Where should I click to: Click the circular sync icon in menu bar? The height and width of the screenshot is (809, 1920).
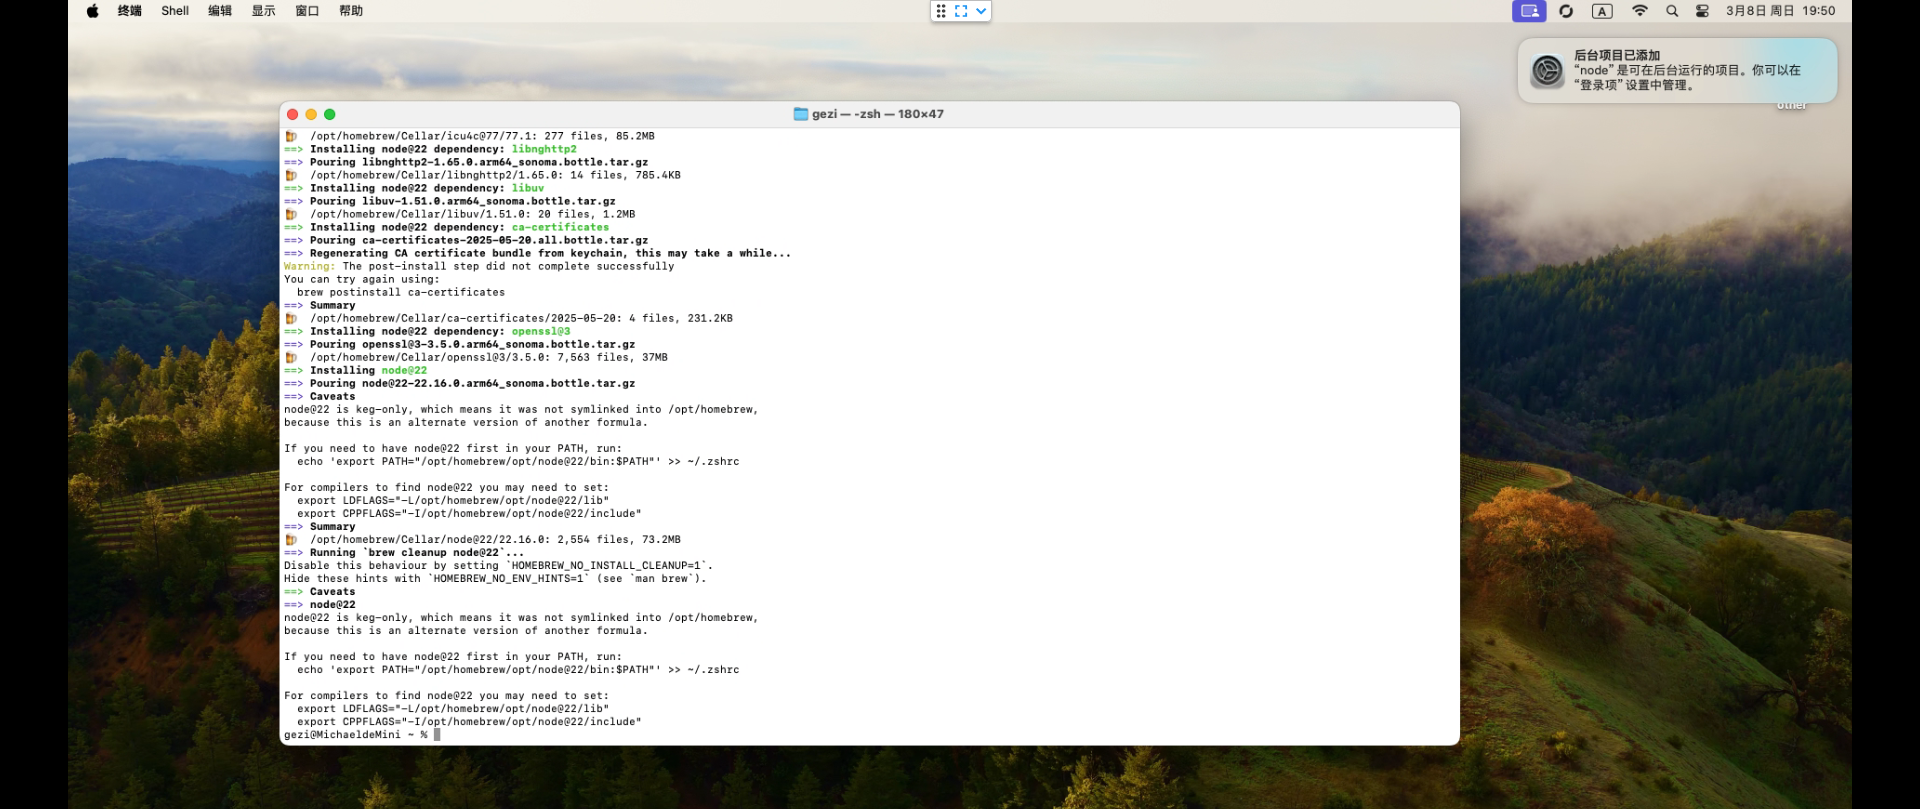point(1566,11)
